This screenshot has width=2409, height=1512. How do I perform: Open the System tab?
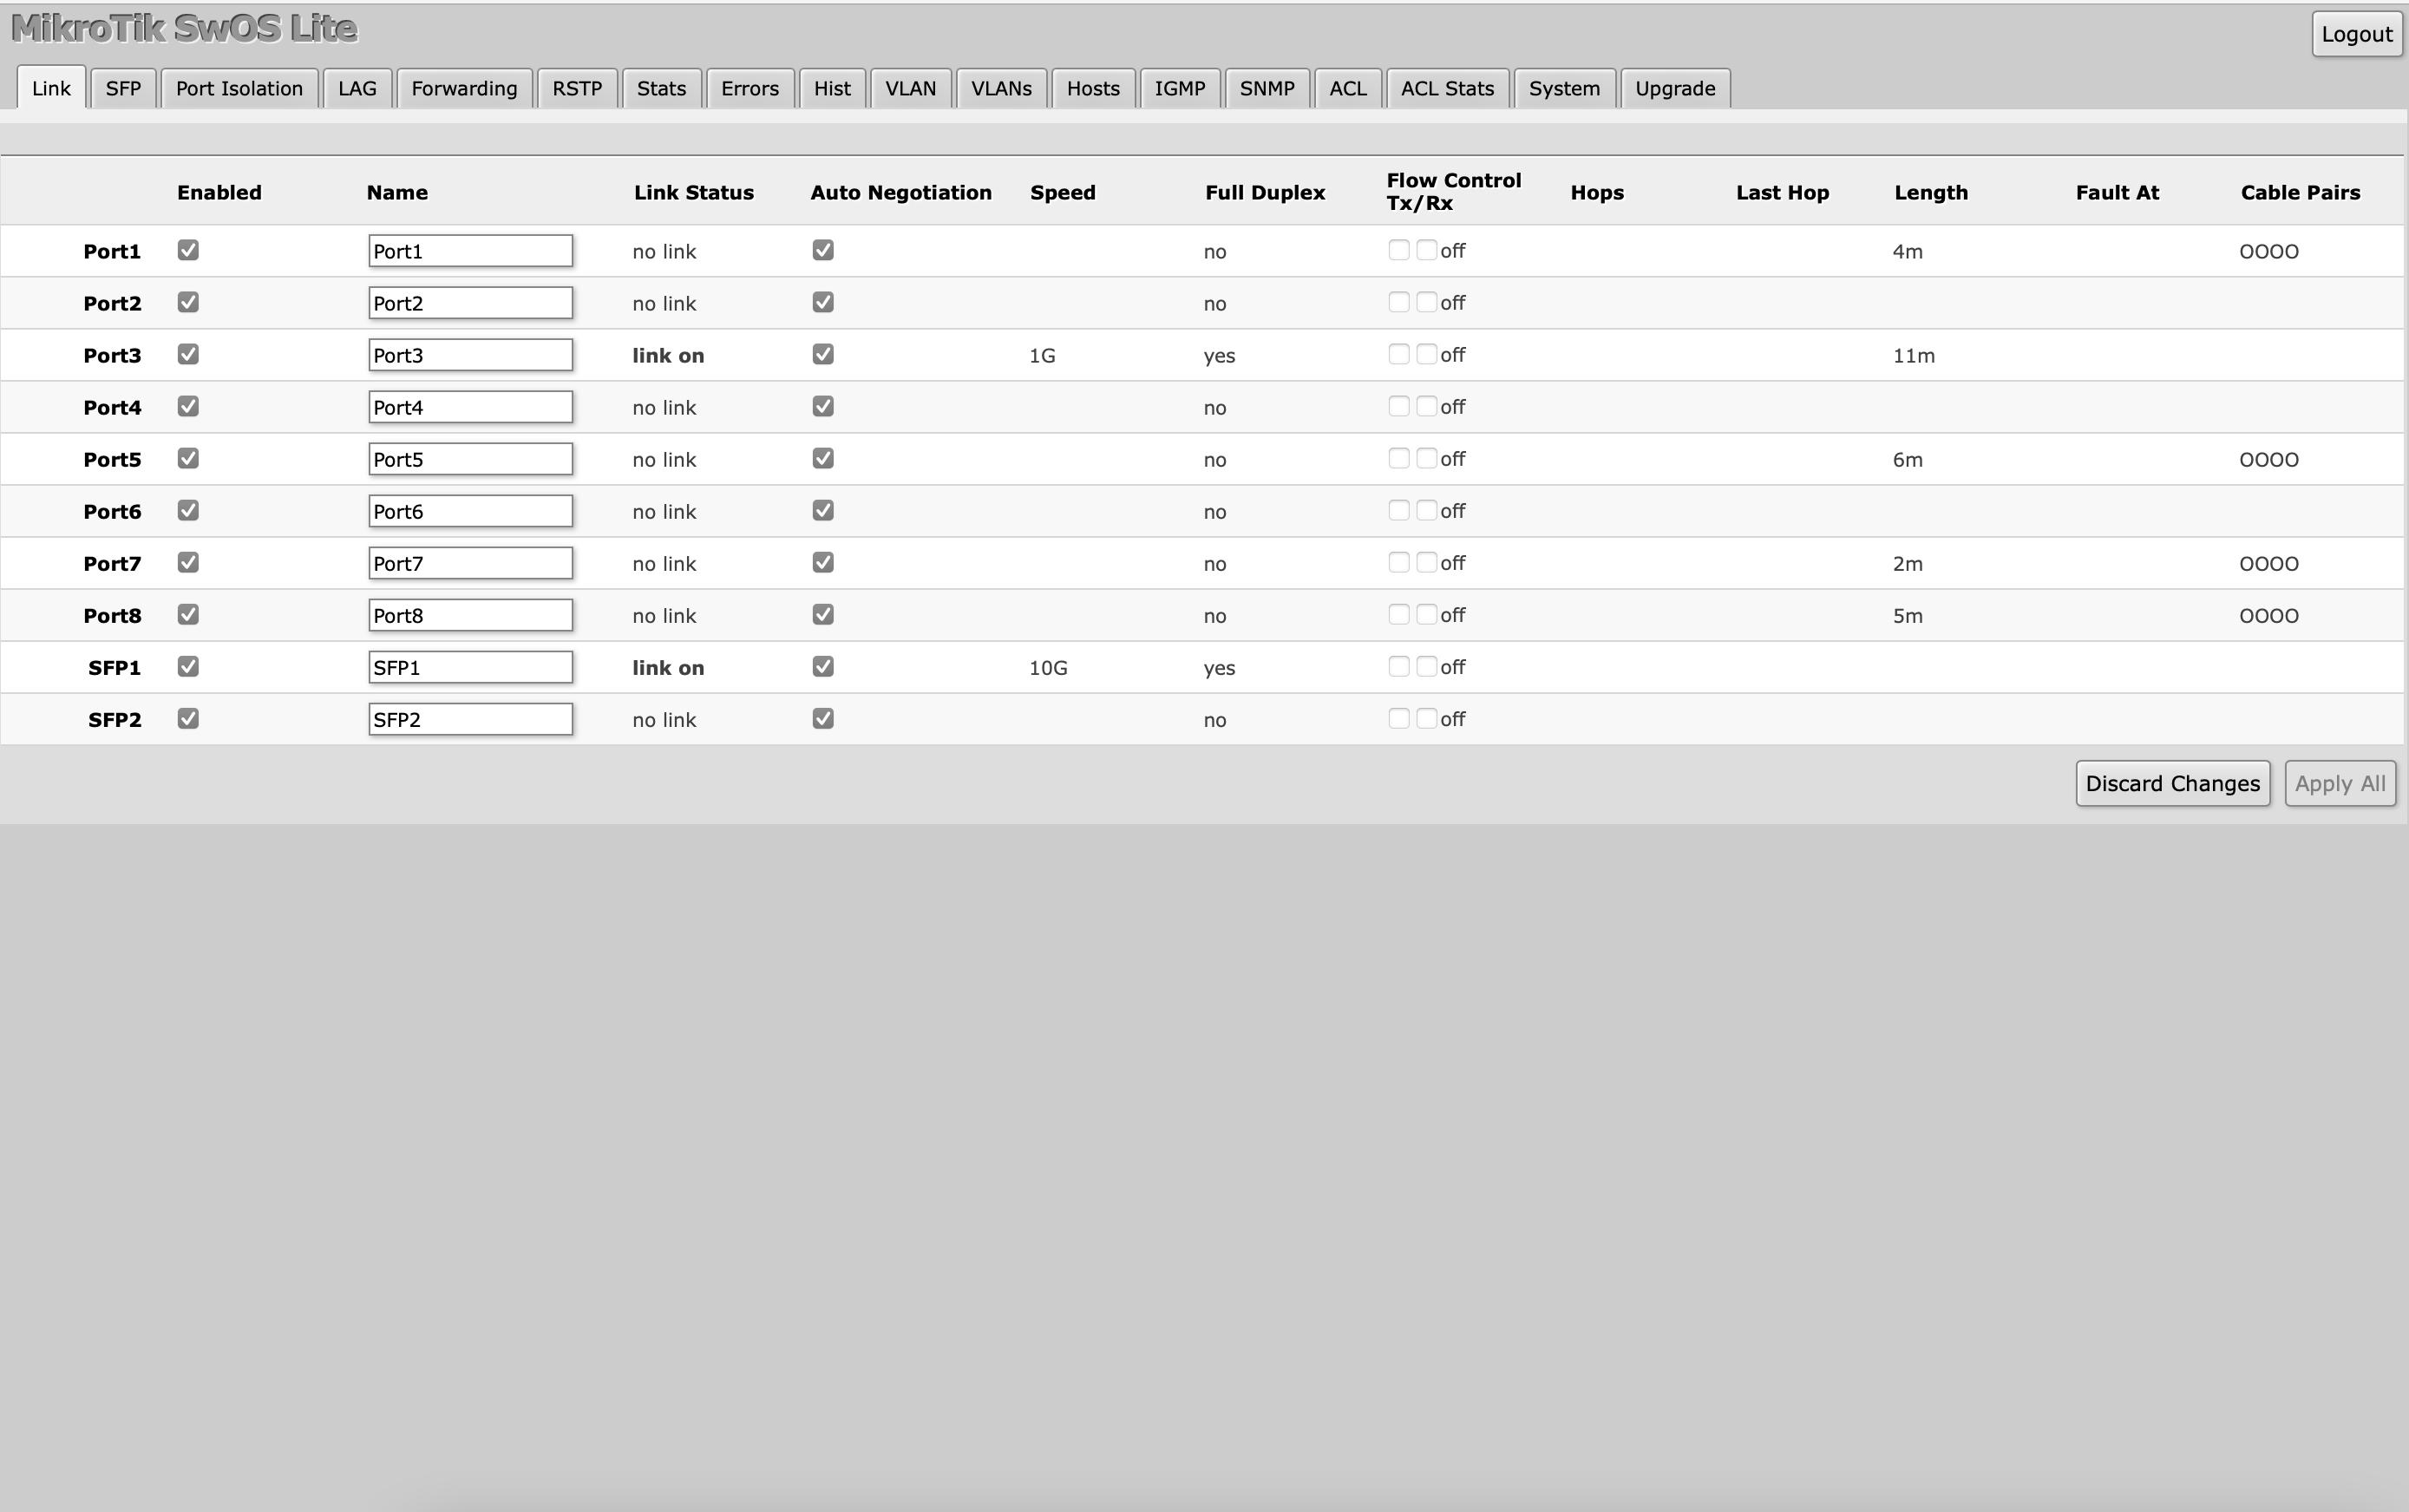[x=1564, y=88]
